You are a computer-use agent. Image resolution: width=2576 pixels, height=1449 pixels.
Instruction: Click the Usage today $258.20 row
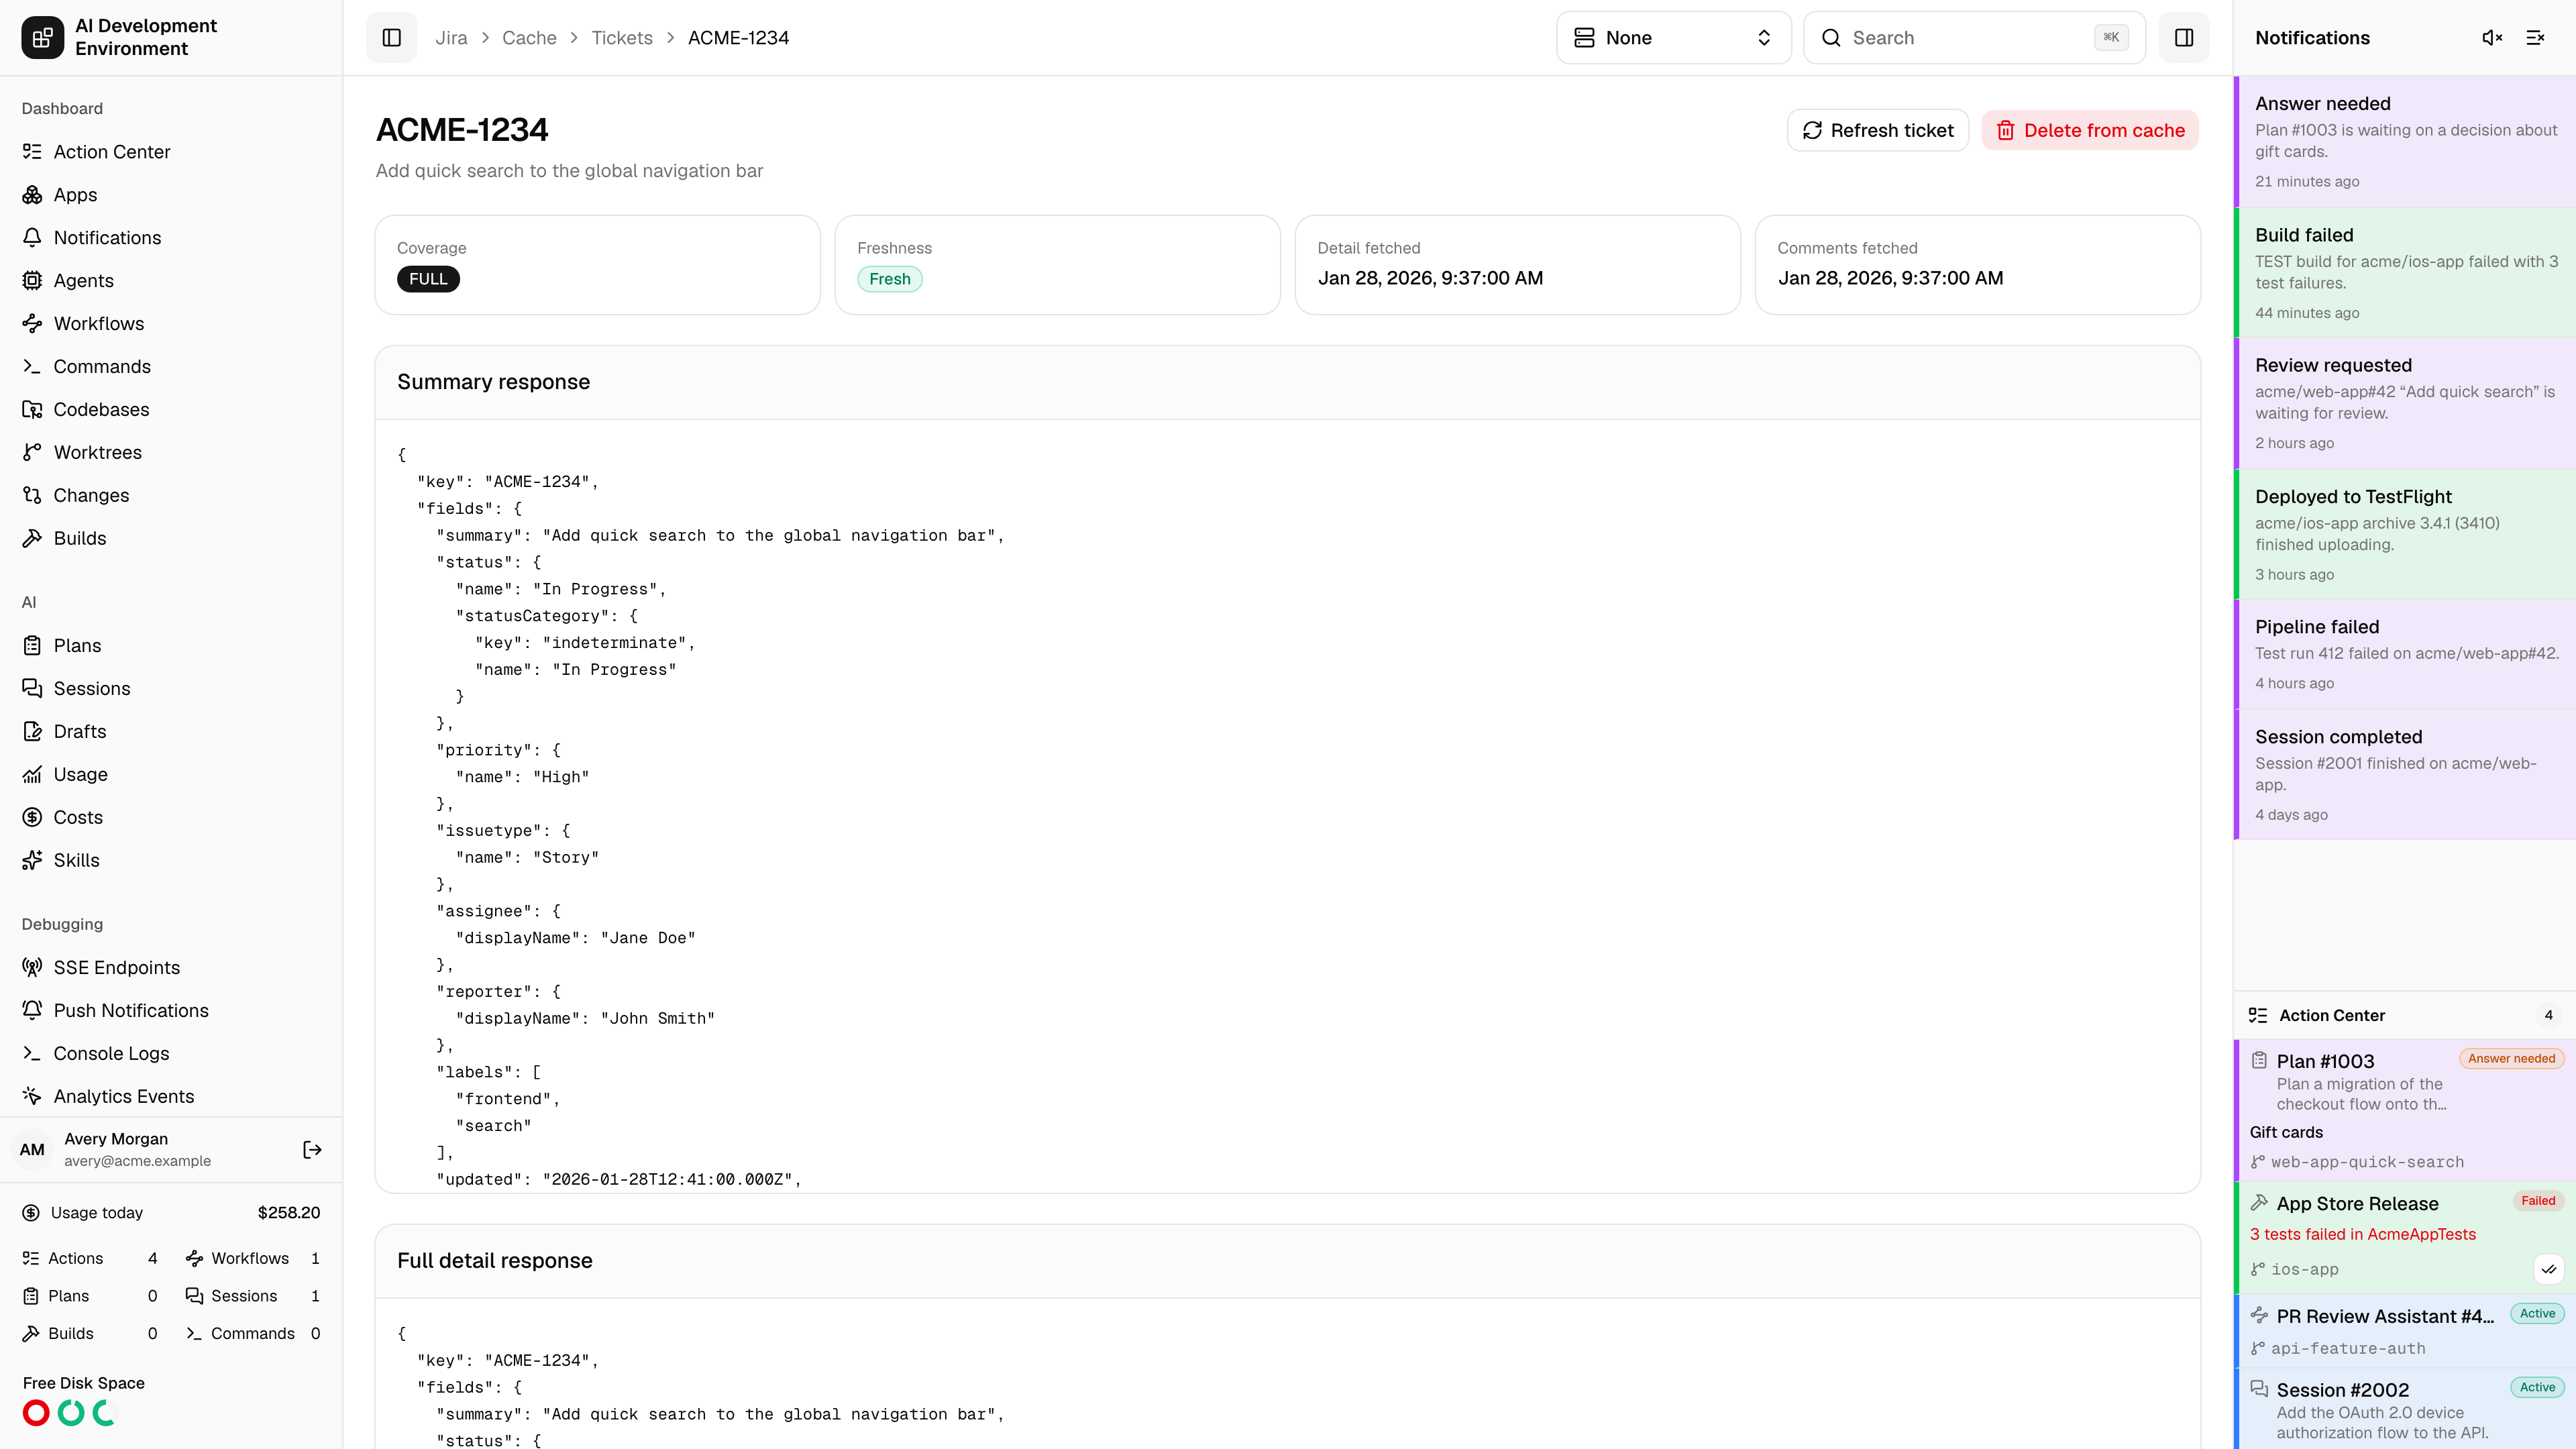(x=171, y=1213)
